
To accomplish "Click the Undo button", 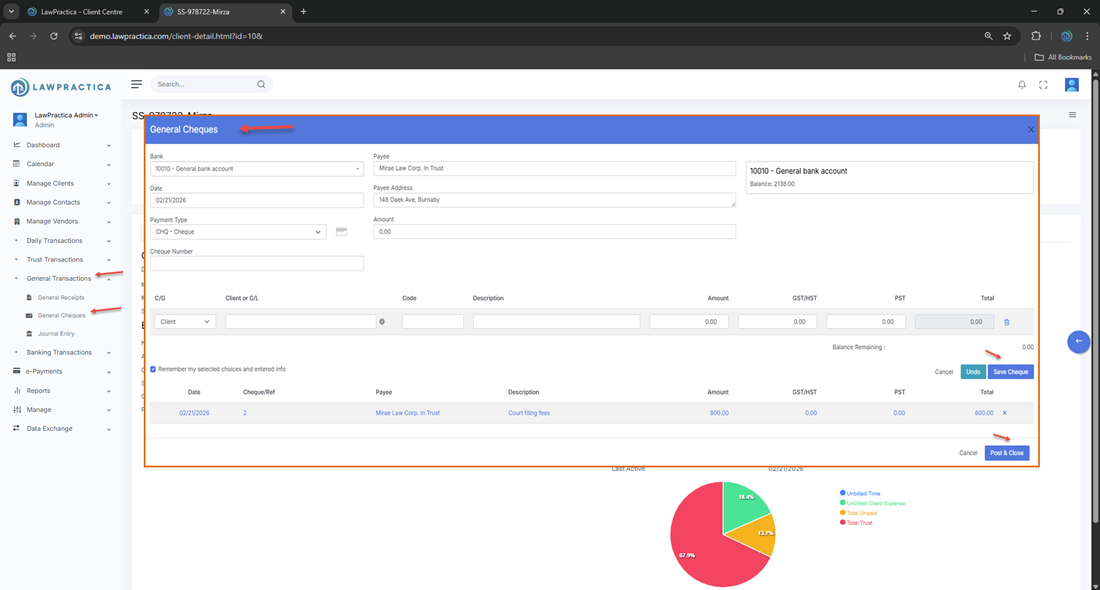I will click(x=972, y=372).
